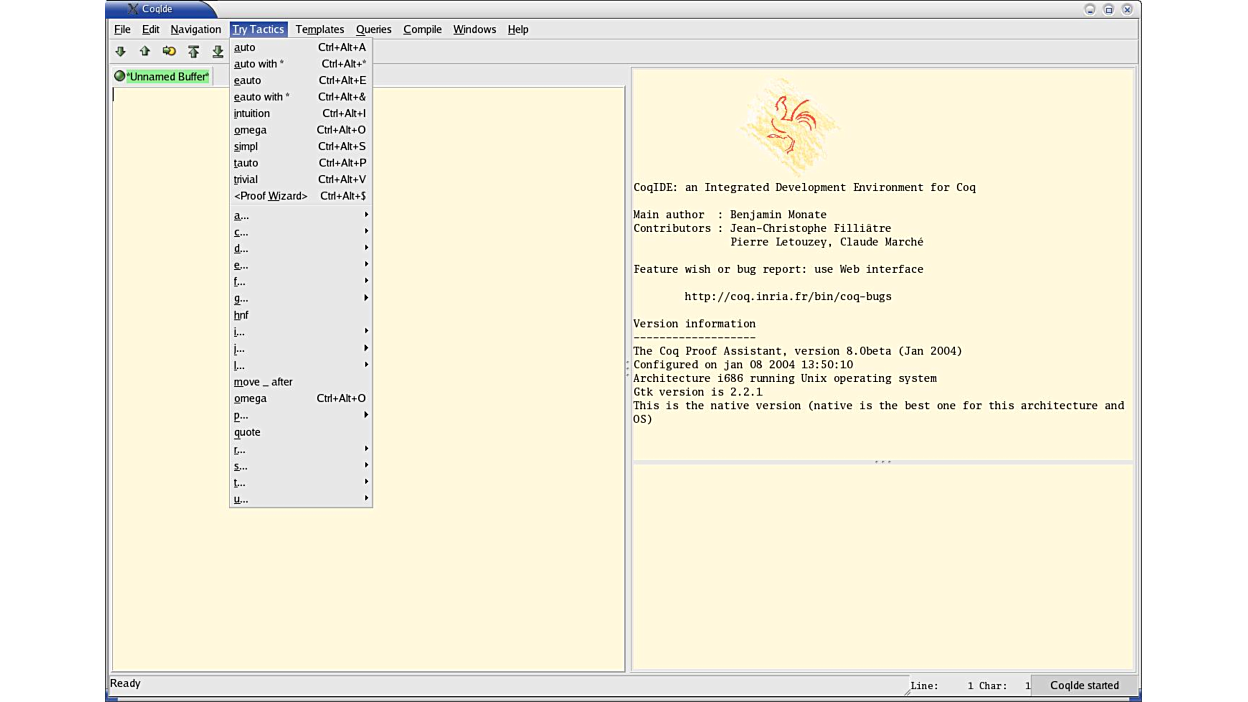Expand the "a..." tactics submenu
Screen dimensions: 1248x702
pos(300,215)
